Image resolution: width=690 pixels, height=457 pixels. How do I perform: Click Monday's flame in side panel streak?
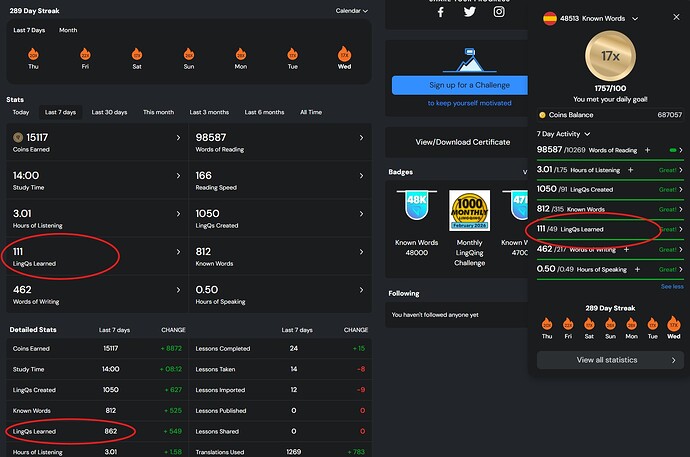pos(631,325)
